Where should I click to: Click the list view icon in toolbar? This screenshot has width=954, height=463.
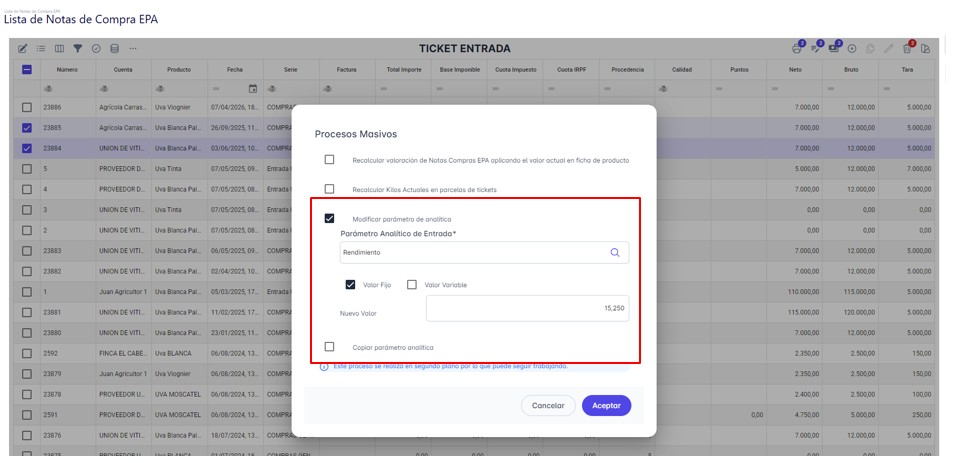tap(41, 48)
